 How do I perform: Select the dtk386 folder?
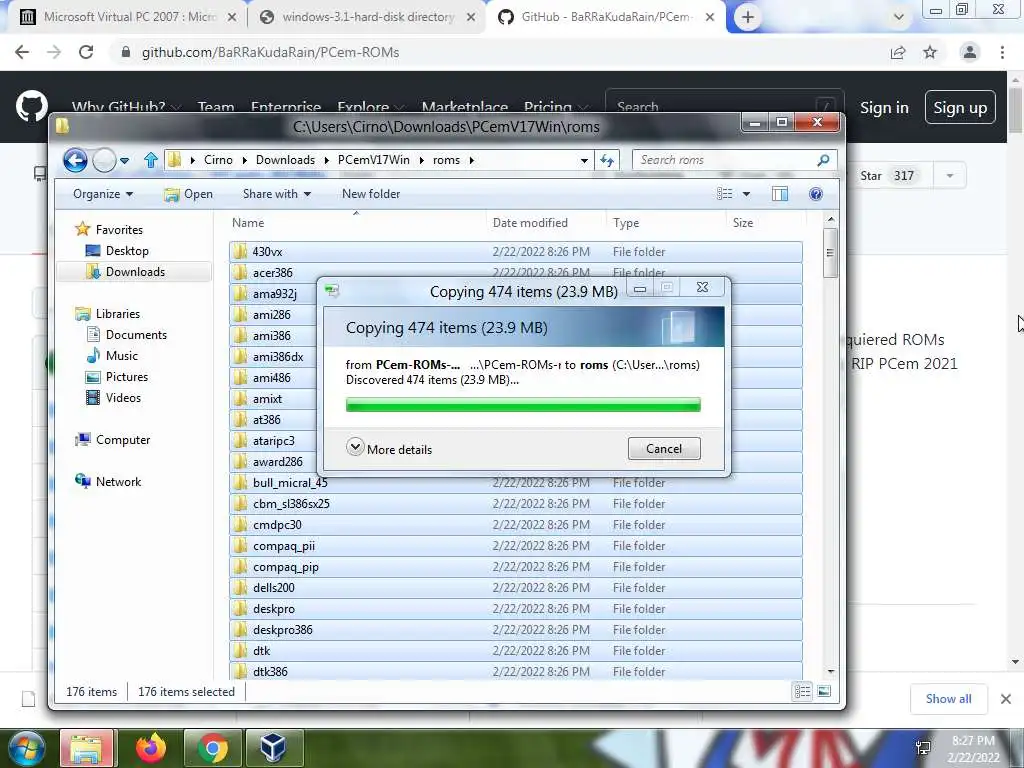(x=516, y=671)
